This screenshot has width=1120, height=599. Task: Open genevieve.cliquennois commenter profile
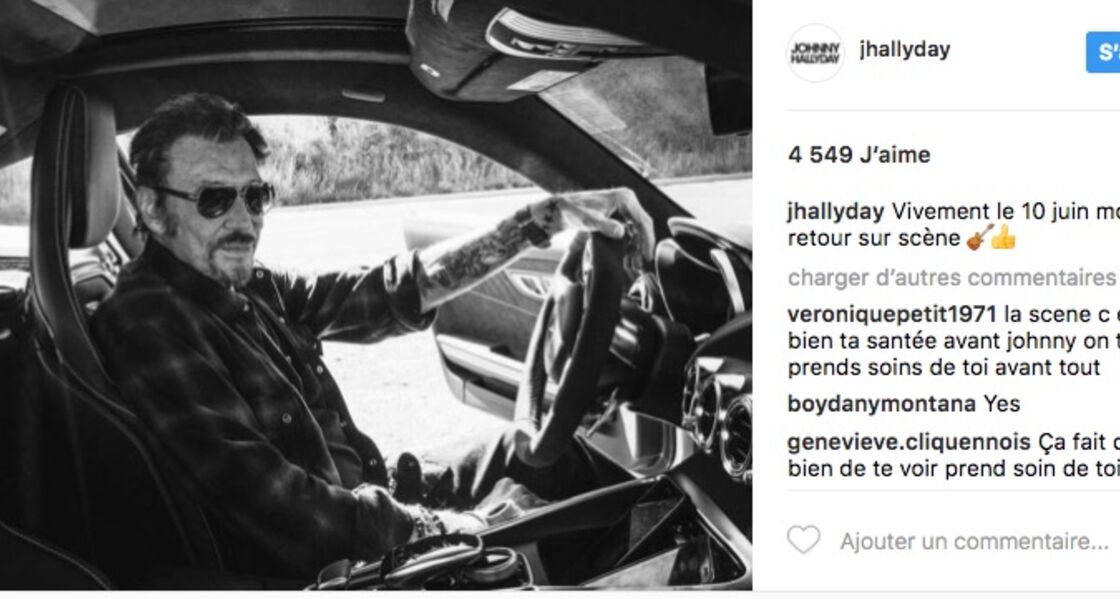[x=909, y=443]
